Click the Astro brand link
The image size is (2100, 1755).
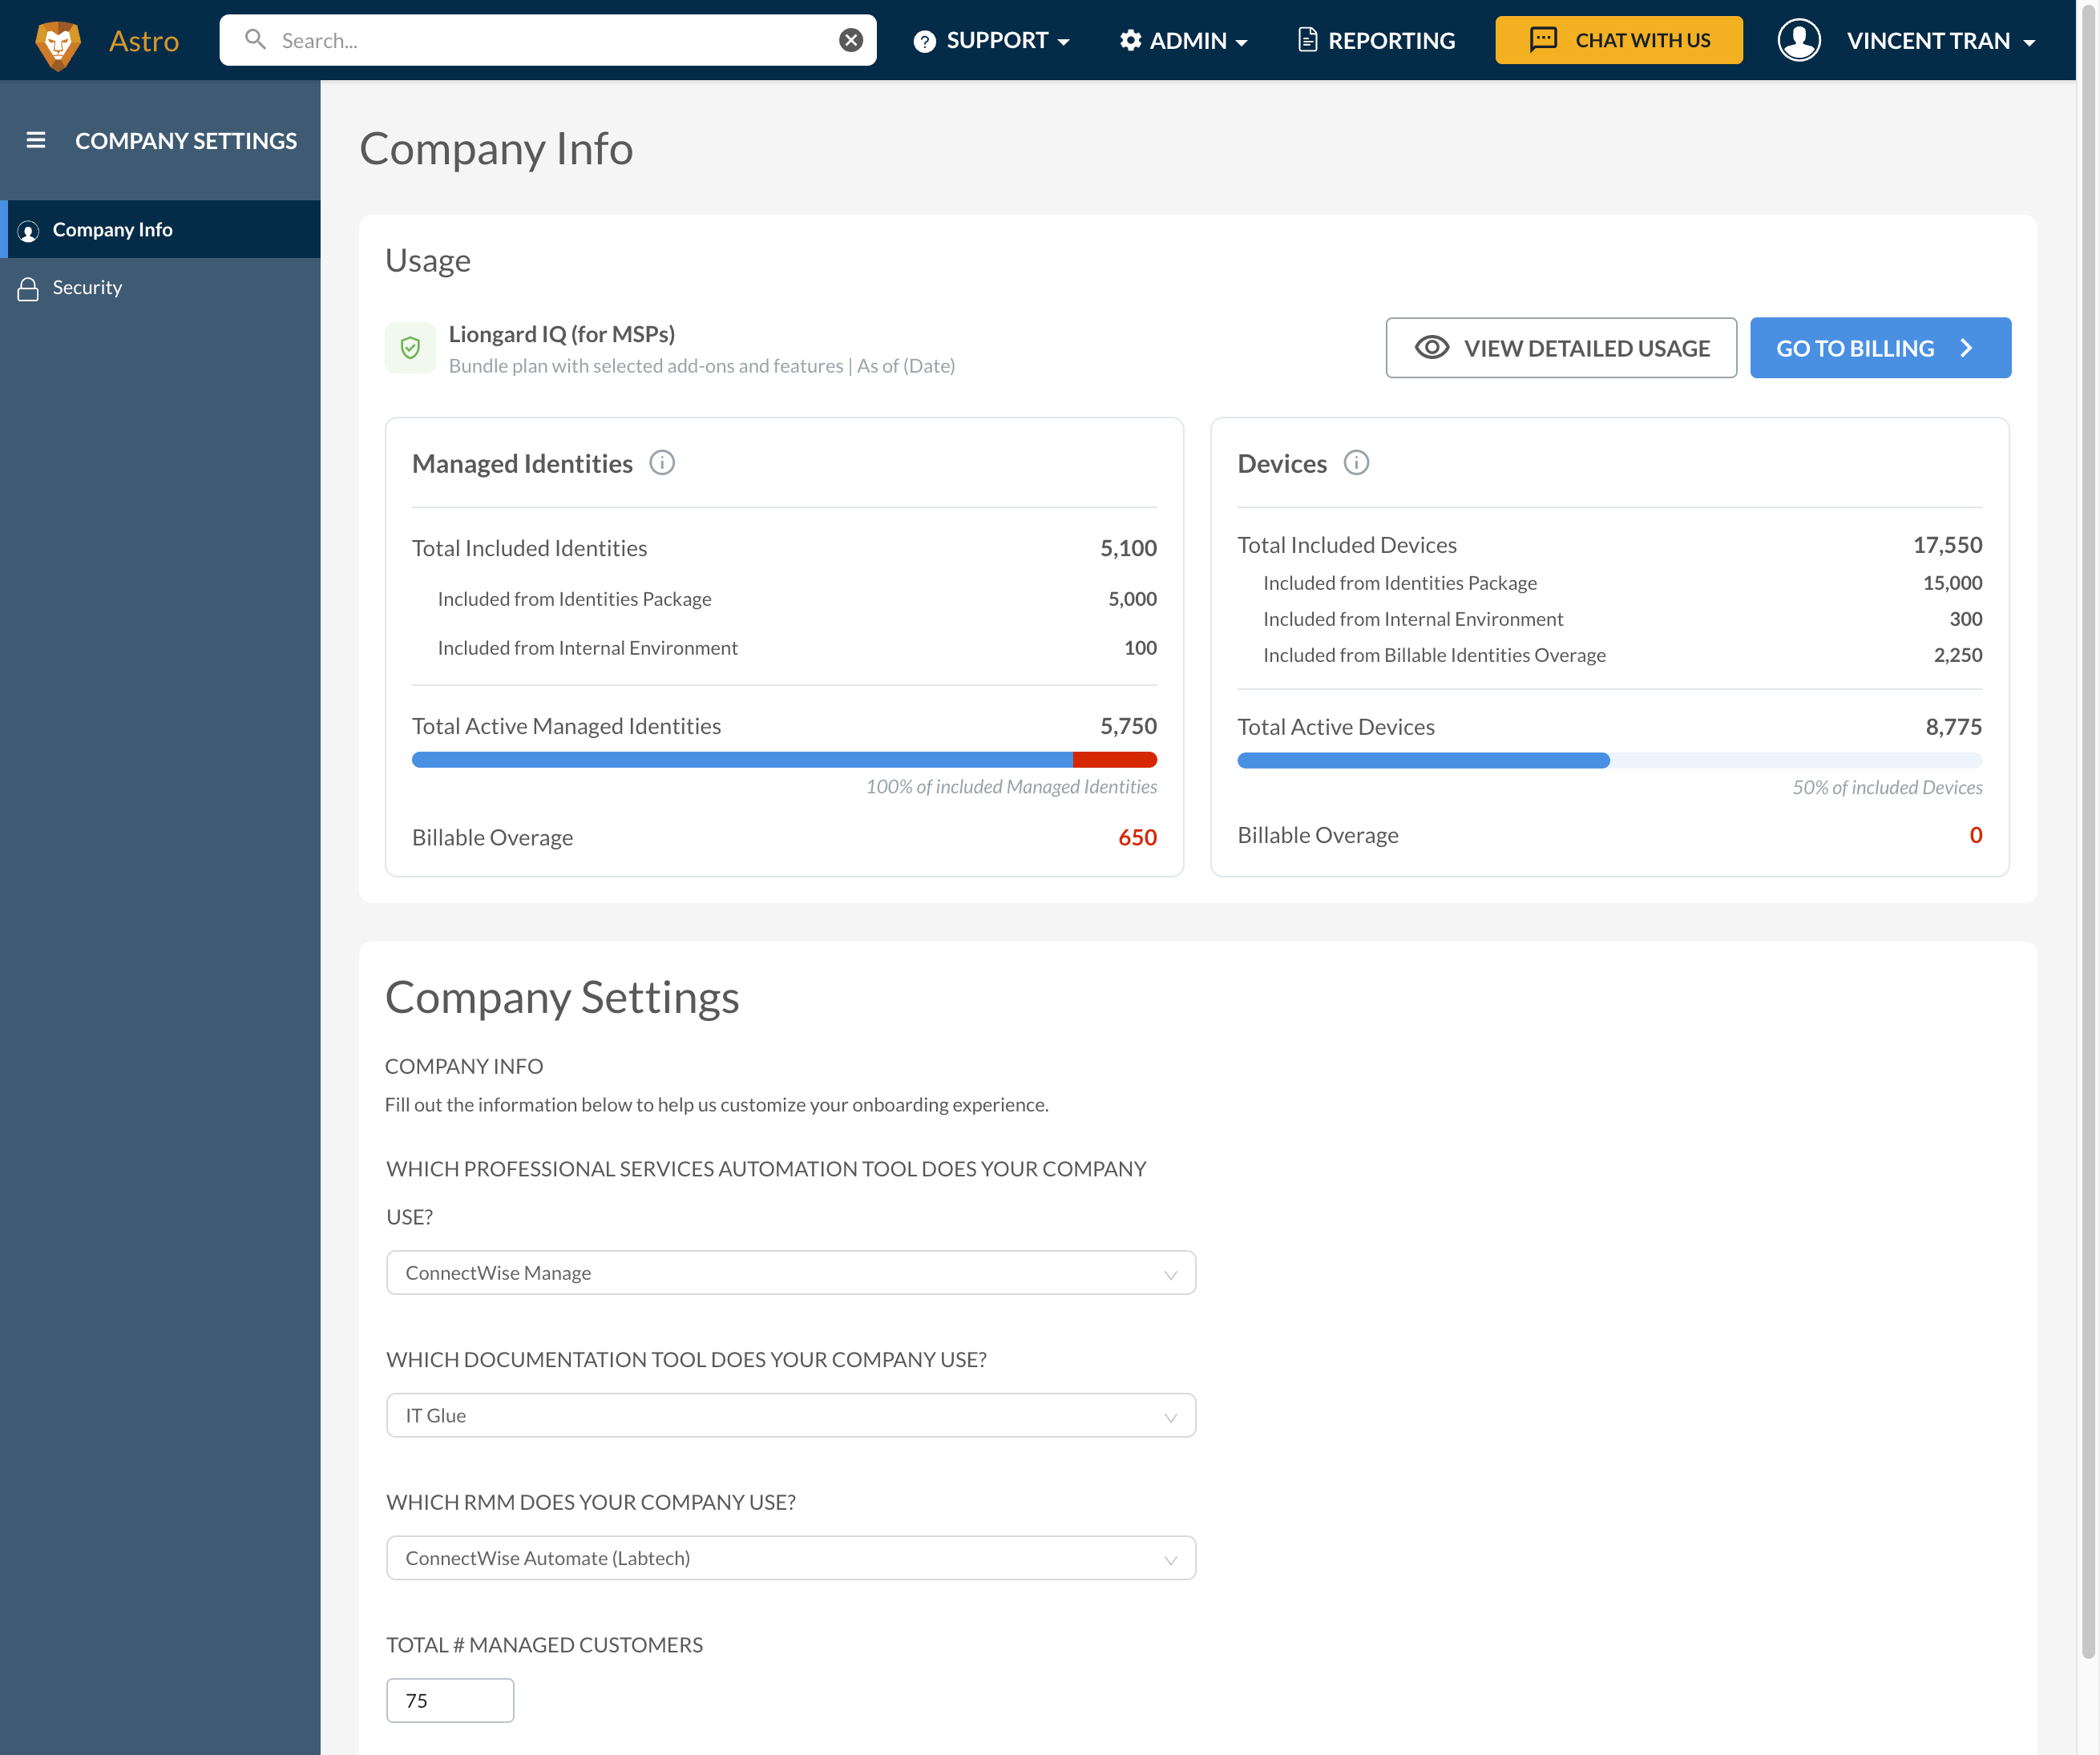click(144, 40)
